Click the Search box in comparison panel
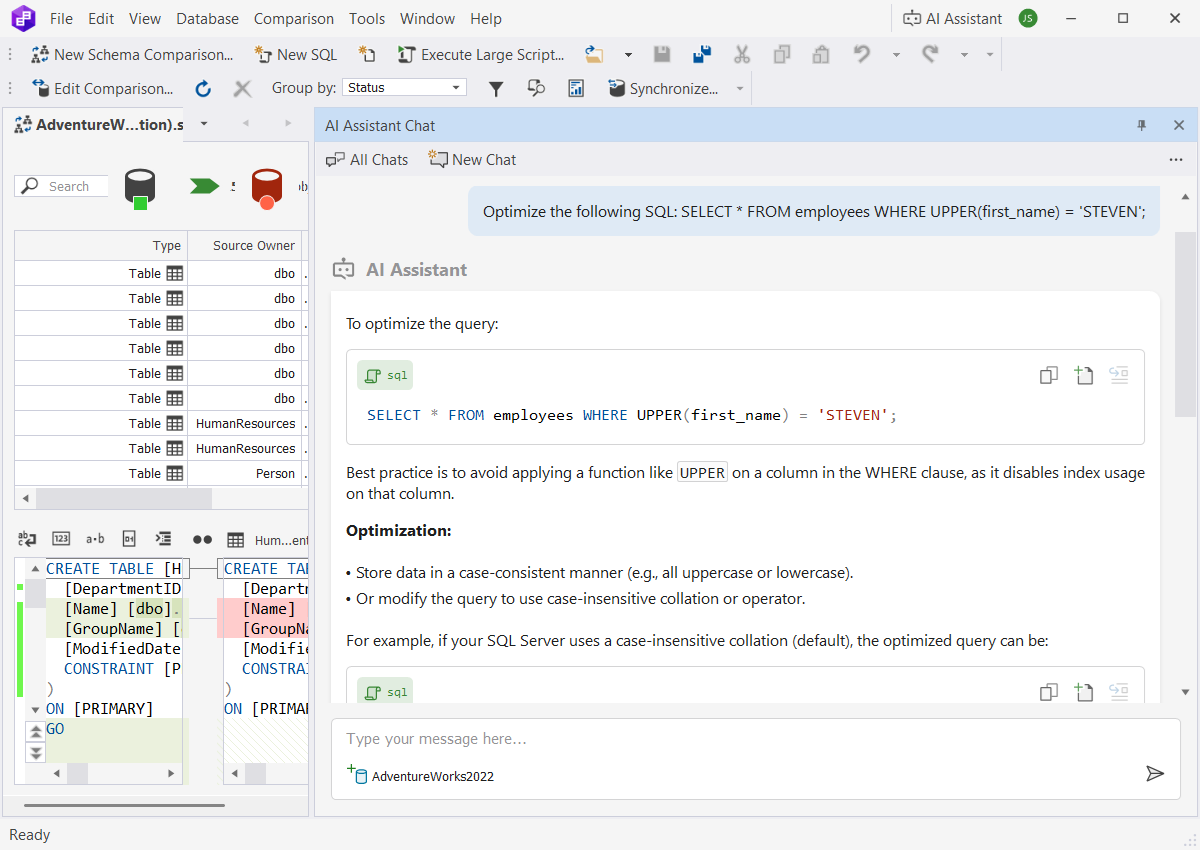The image size is (1200, 850). (x=62, y=186)
